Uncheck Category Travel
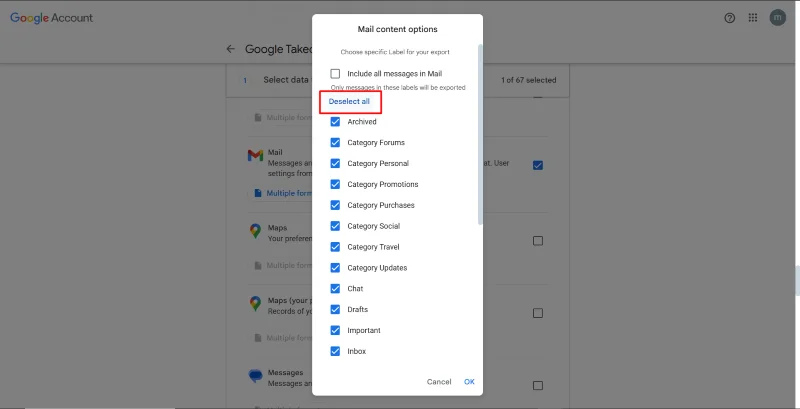Image resolution: width=800 pixels, height=409 pixels. point(335,247)
